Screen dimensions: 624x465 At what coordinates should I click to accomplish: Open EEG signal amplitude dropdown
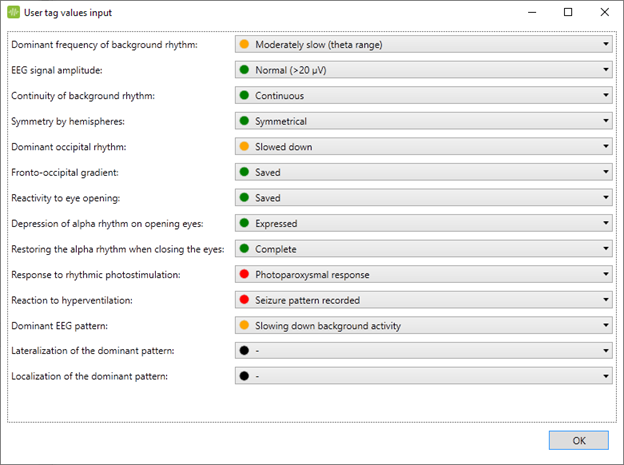coord(423,70)
